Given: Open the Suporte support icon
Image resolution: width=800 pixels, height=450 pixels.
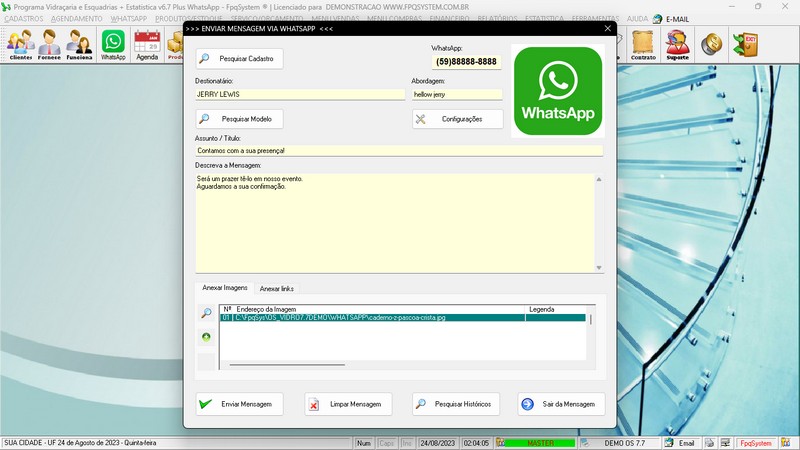Looking at the screenshot, I should click(678, 45).
